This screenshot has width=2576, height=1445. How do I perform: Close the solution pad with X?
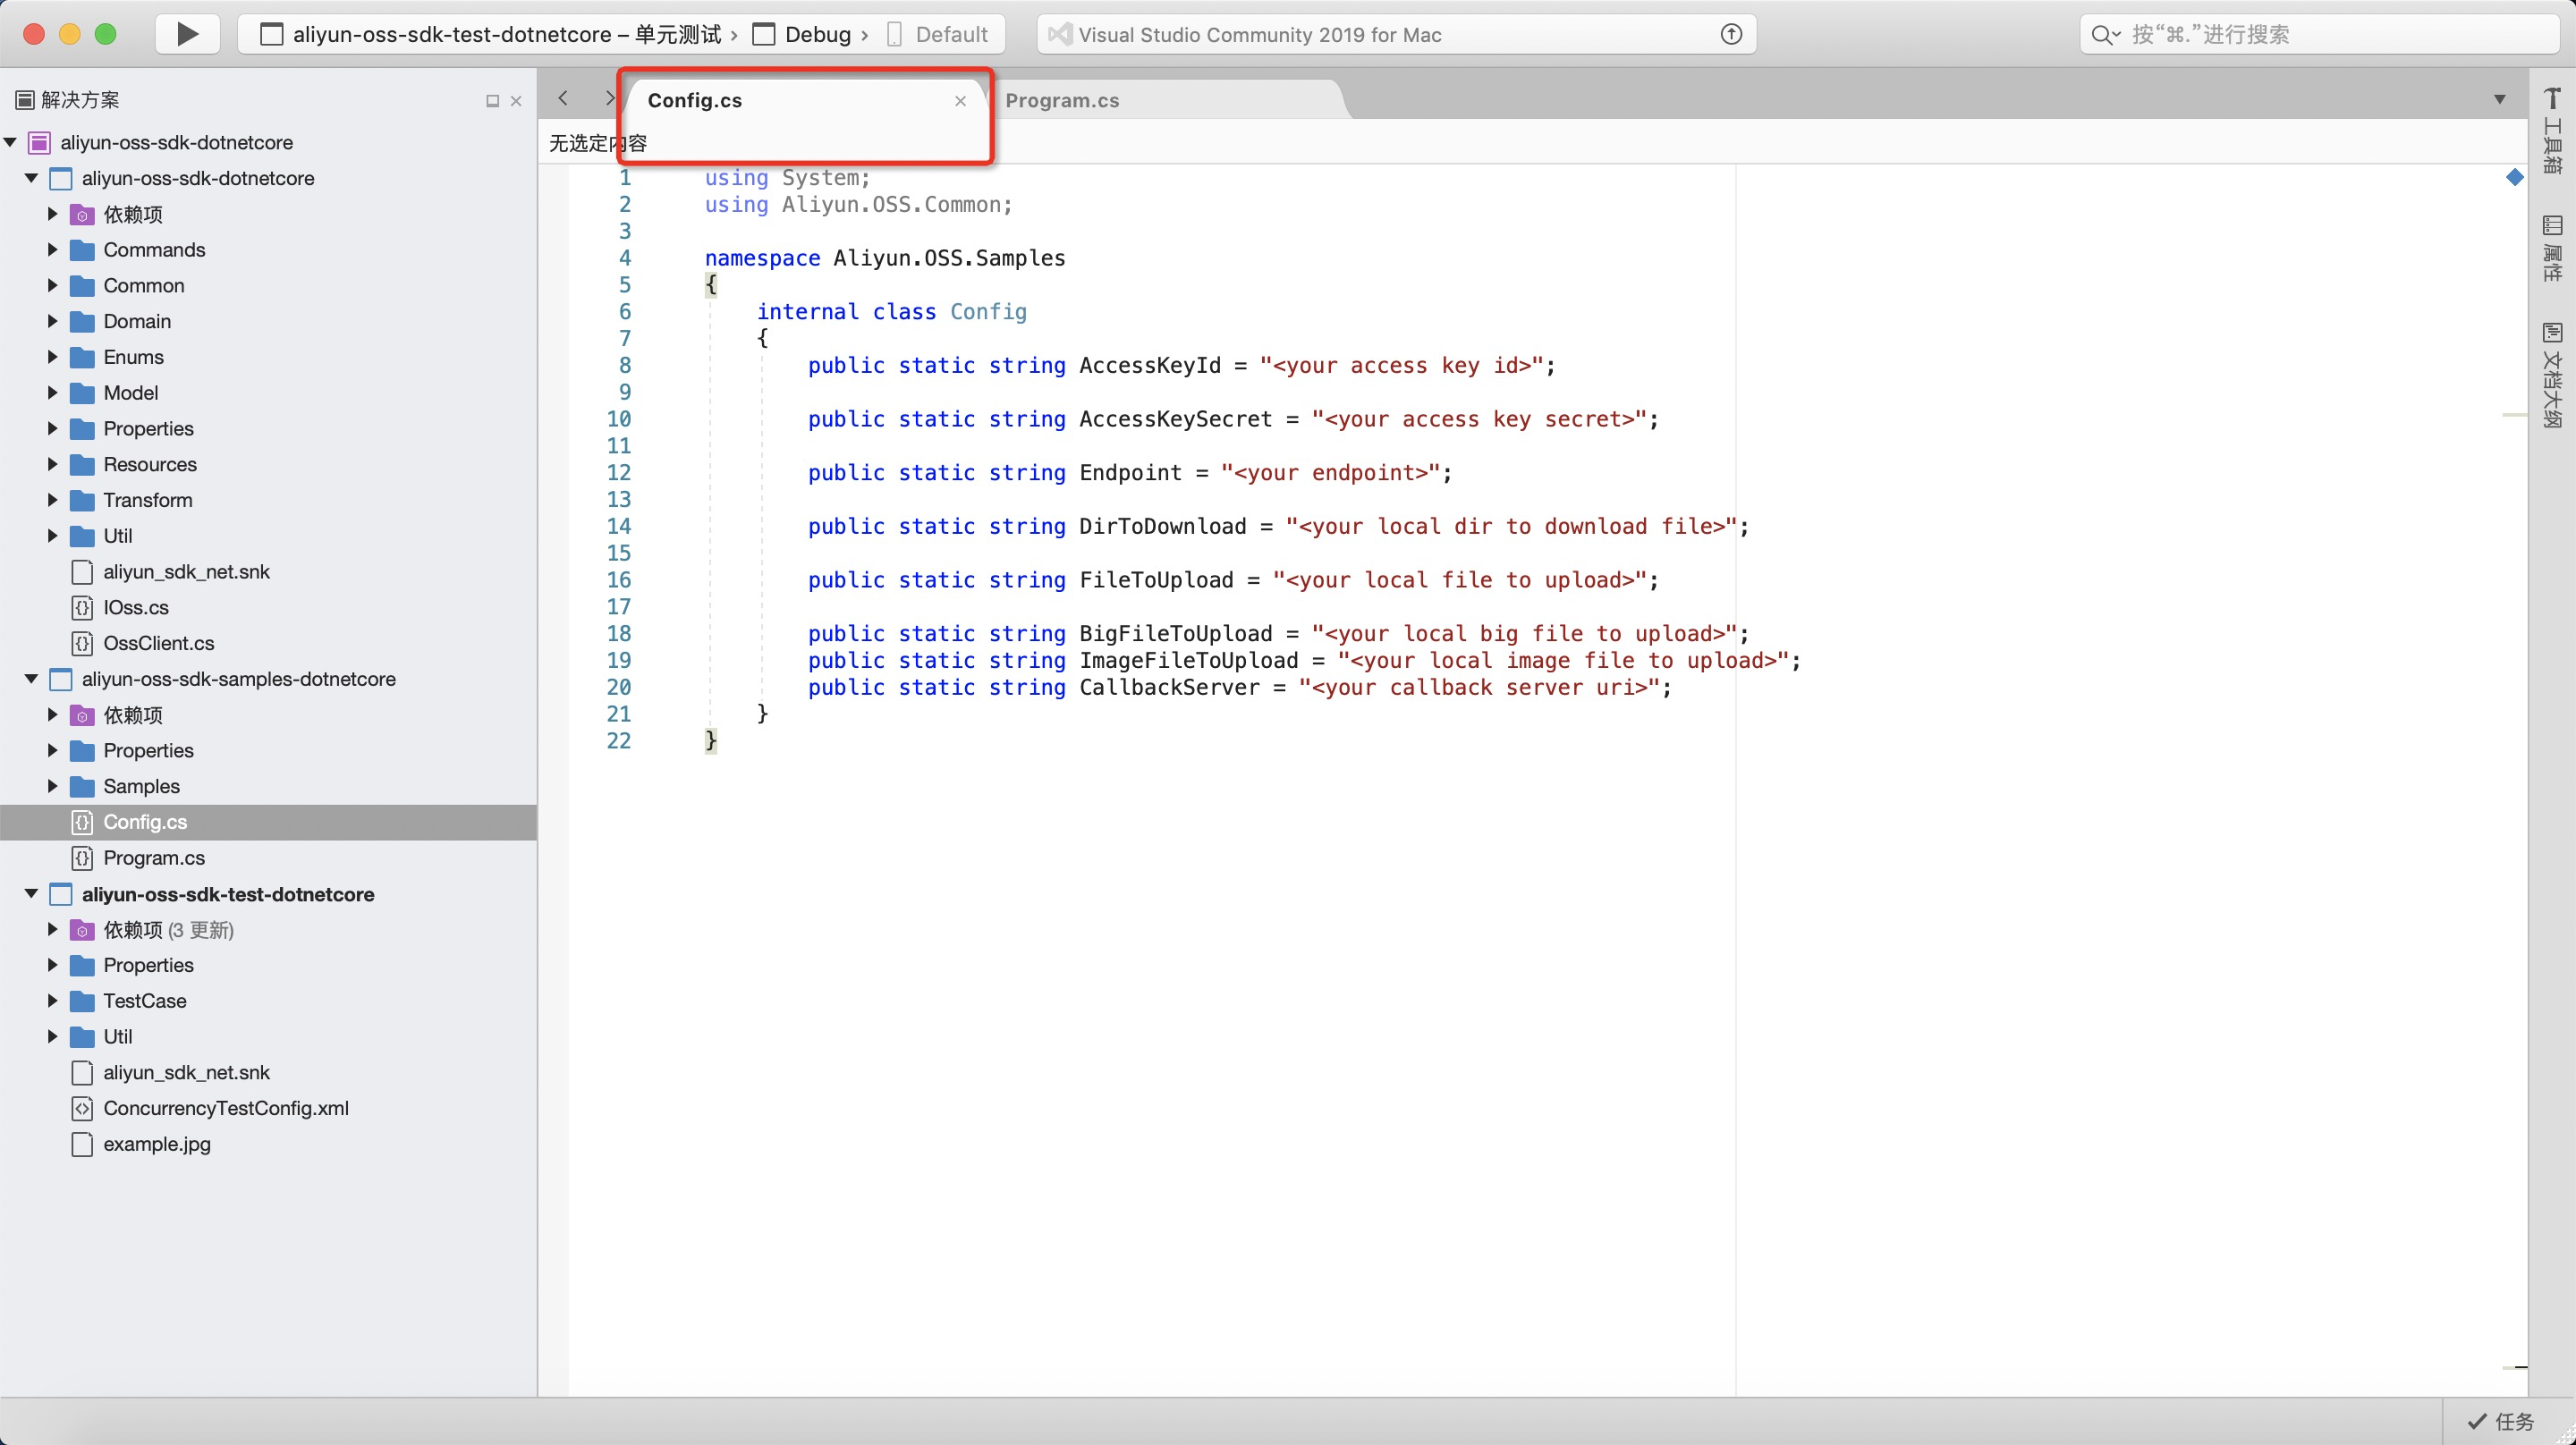point(516,101)
